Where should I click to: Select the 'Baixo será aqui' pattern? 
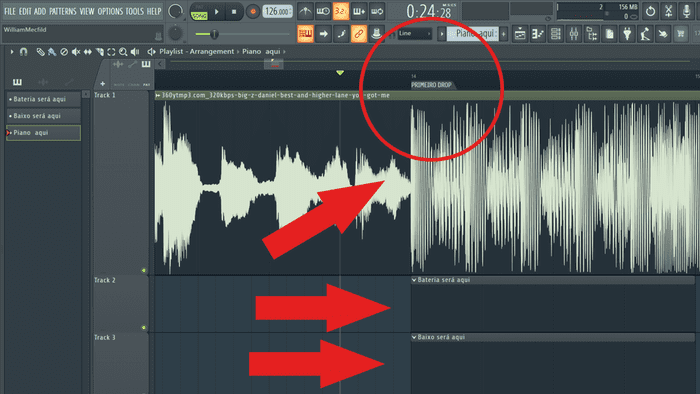[43, 116]
